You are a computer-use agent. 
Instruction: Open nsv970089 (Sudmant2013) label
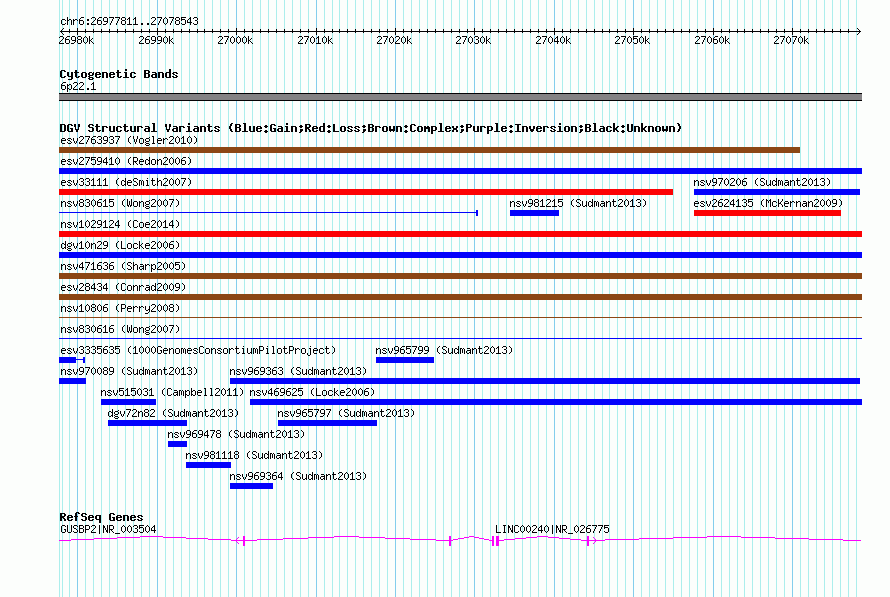tap(129, 371)
